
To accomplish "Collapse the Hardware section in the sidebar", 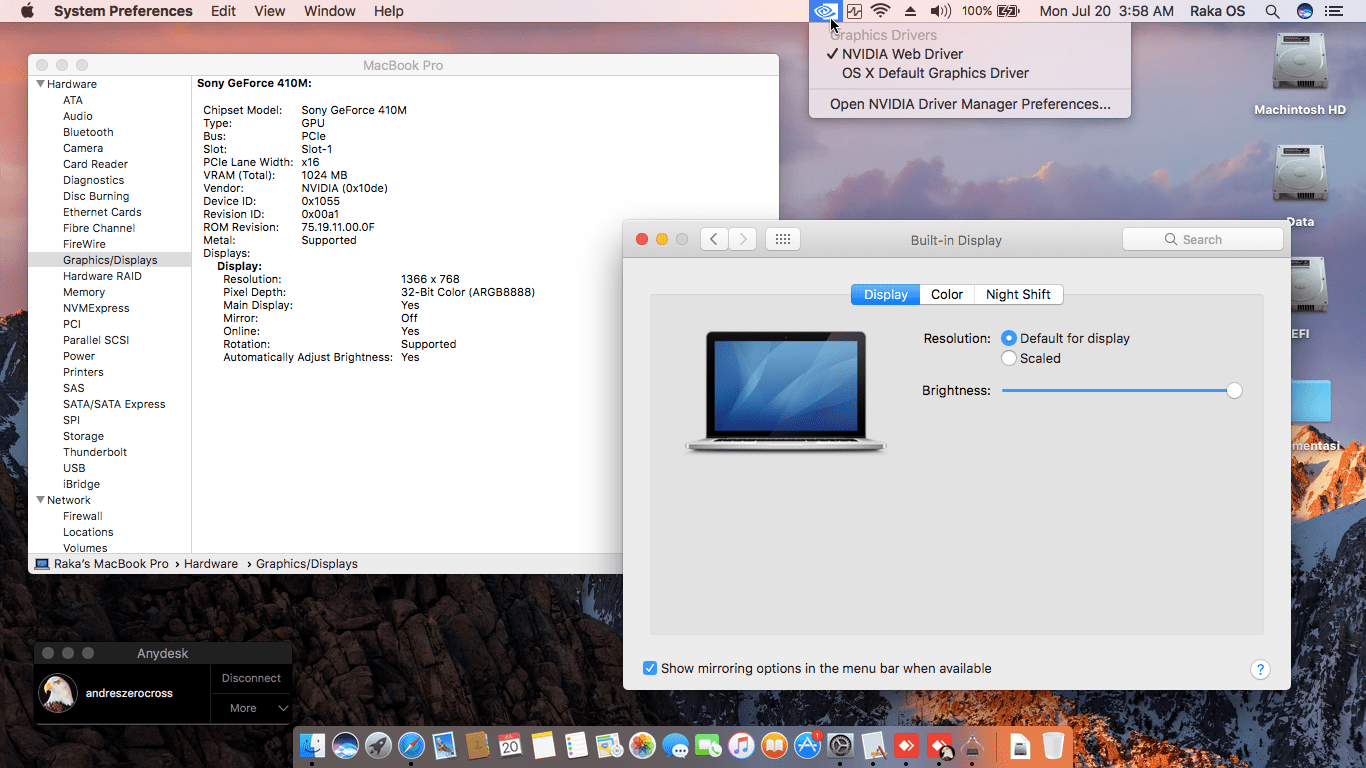I will (41, 84).
